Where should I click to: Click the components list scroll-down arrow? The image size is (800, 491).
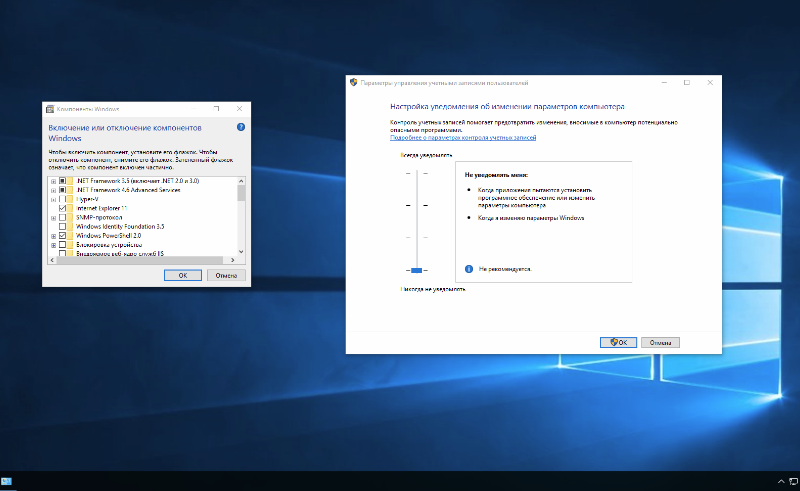(241, 252)
